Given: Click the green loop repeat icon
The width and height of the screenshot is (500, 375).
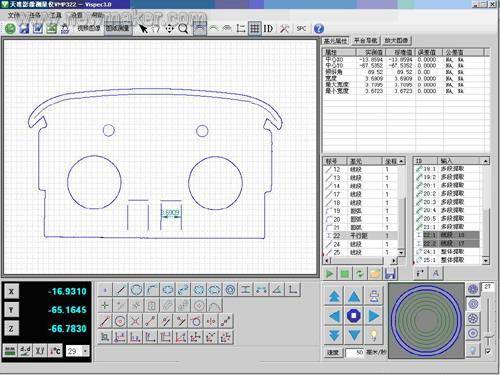Looking at the screenshot, I should tap(360, 274).
